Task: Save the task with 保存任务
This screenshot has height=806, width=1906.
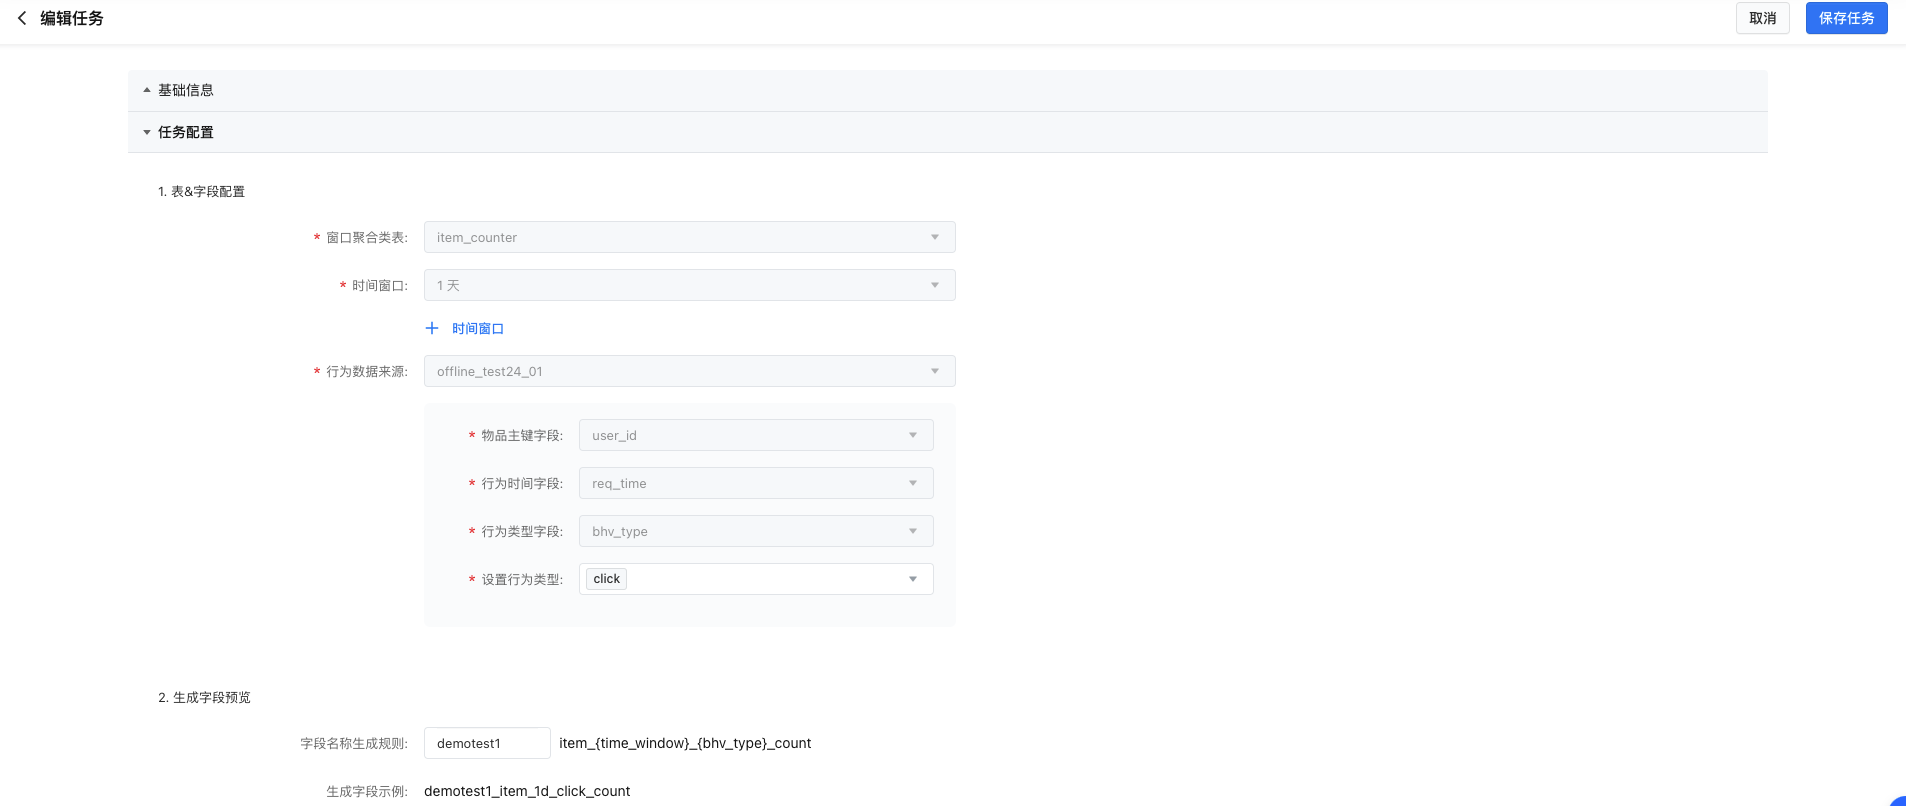Action: pos(1846,18)
